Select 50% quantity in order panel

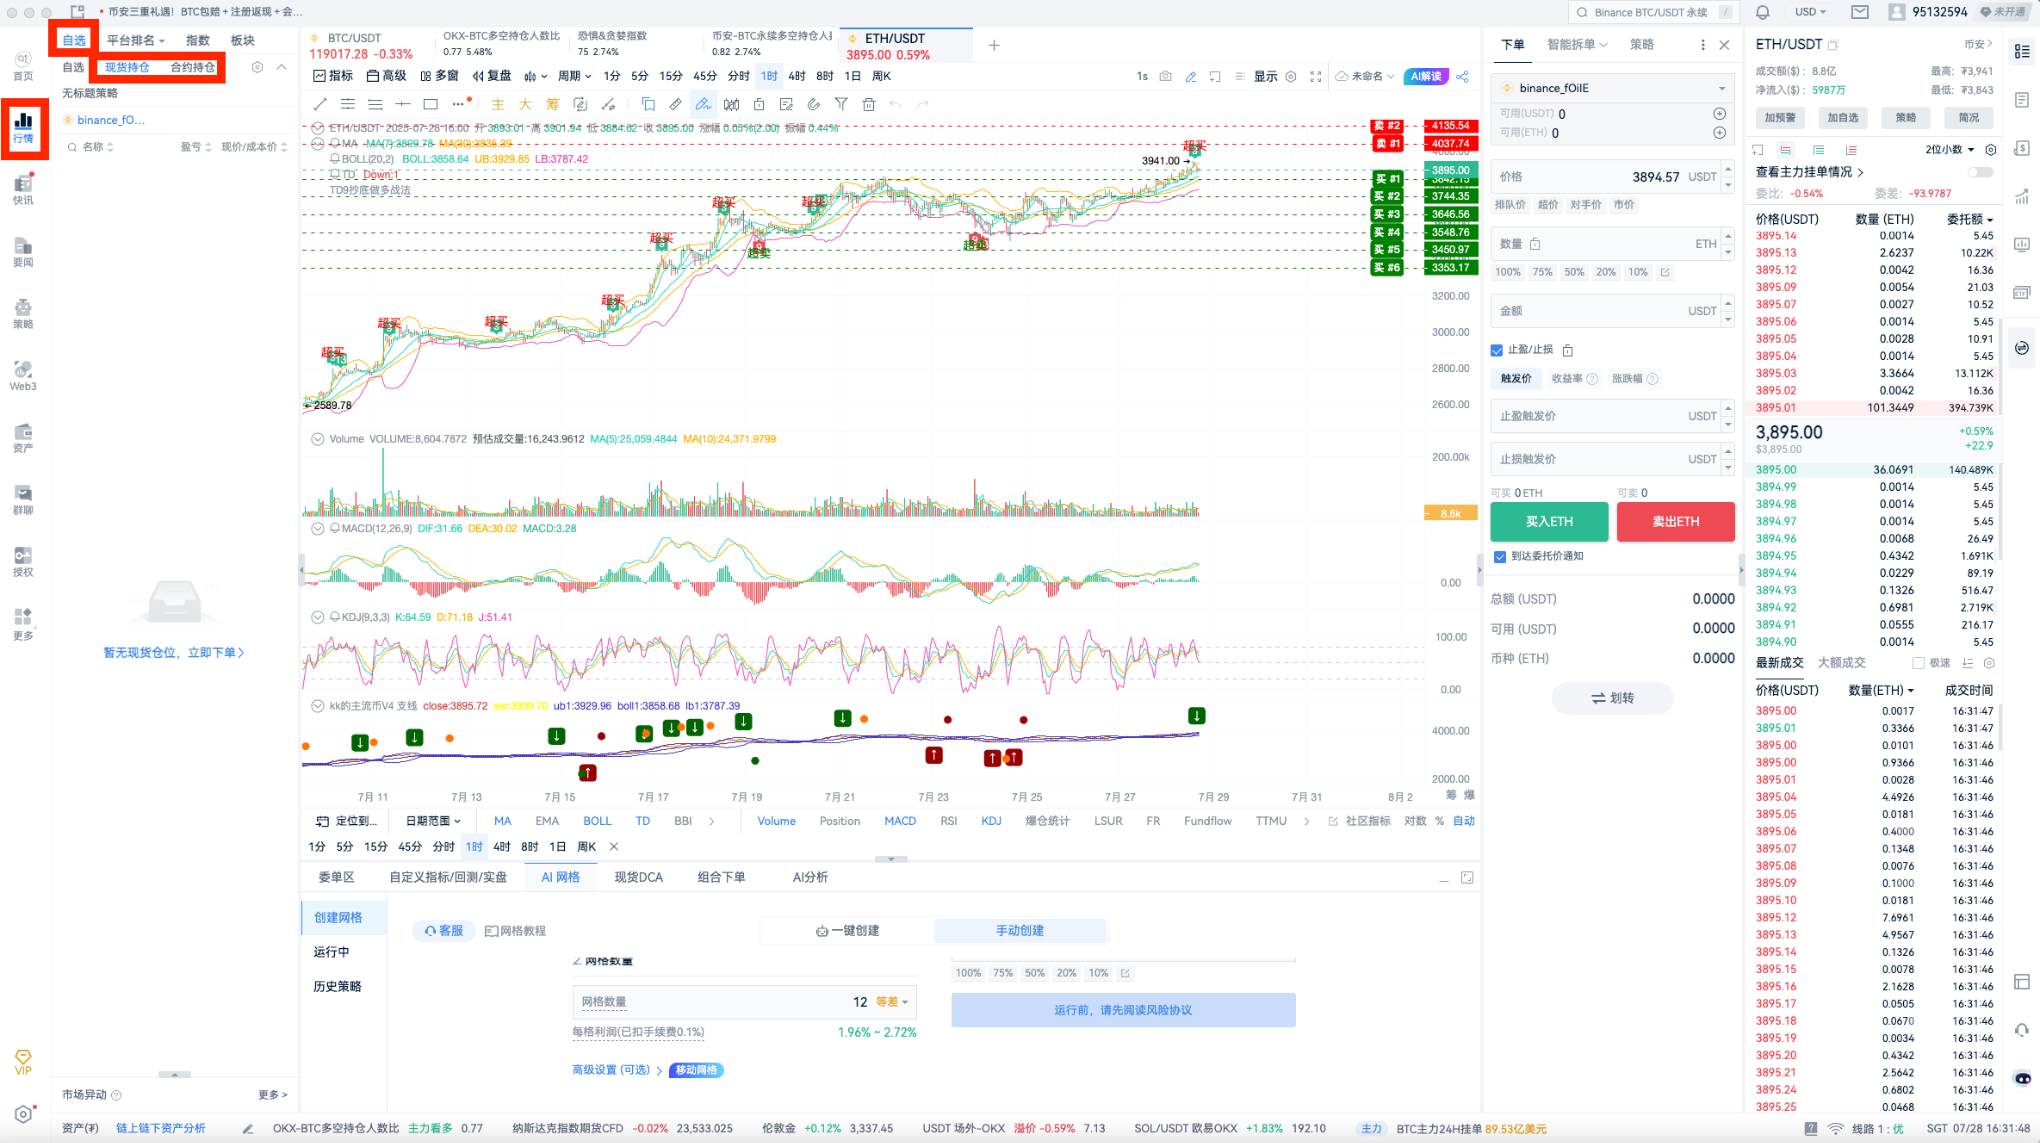(x=1574, y=272)
